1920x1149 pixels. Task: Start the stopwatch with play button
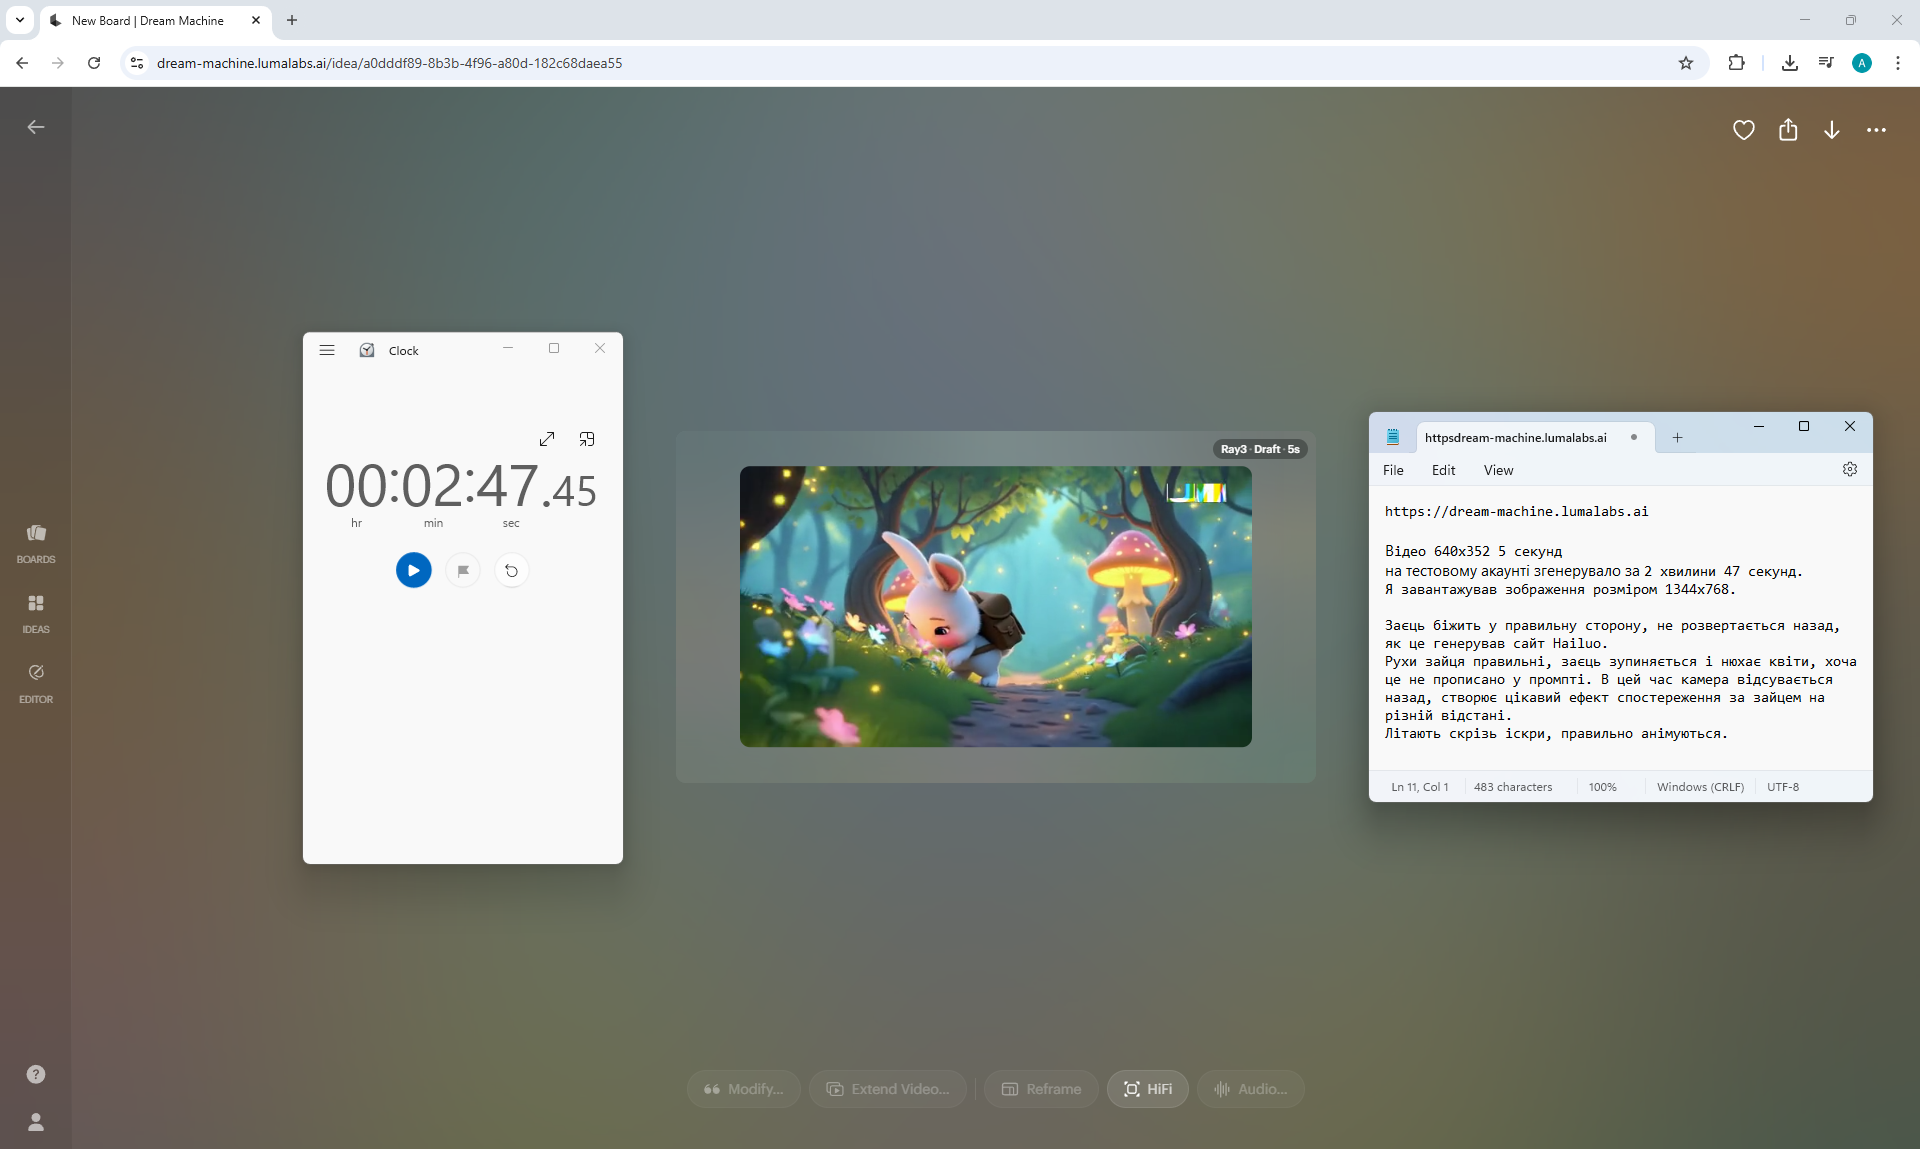pyautogui.click(x=413, y=570)
